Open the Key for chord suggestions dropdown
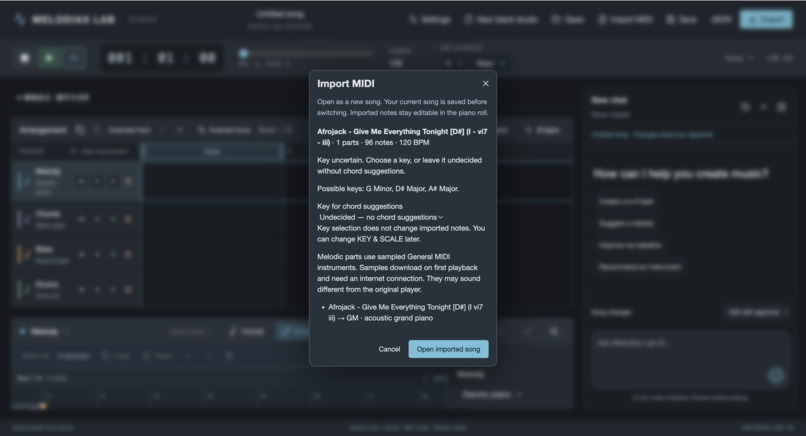This screenshot has height=436, width=806. 381,217
